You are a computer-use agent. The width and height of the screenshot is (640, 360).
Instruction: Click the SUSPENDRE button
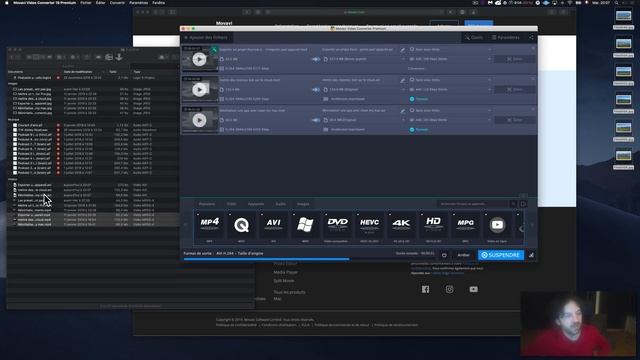coord(501,255)
